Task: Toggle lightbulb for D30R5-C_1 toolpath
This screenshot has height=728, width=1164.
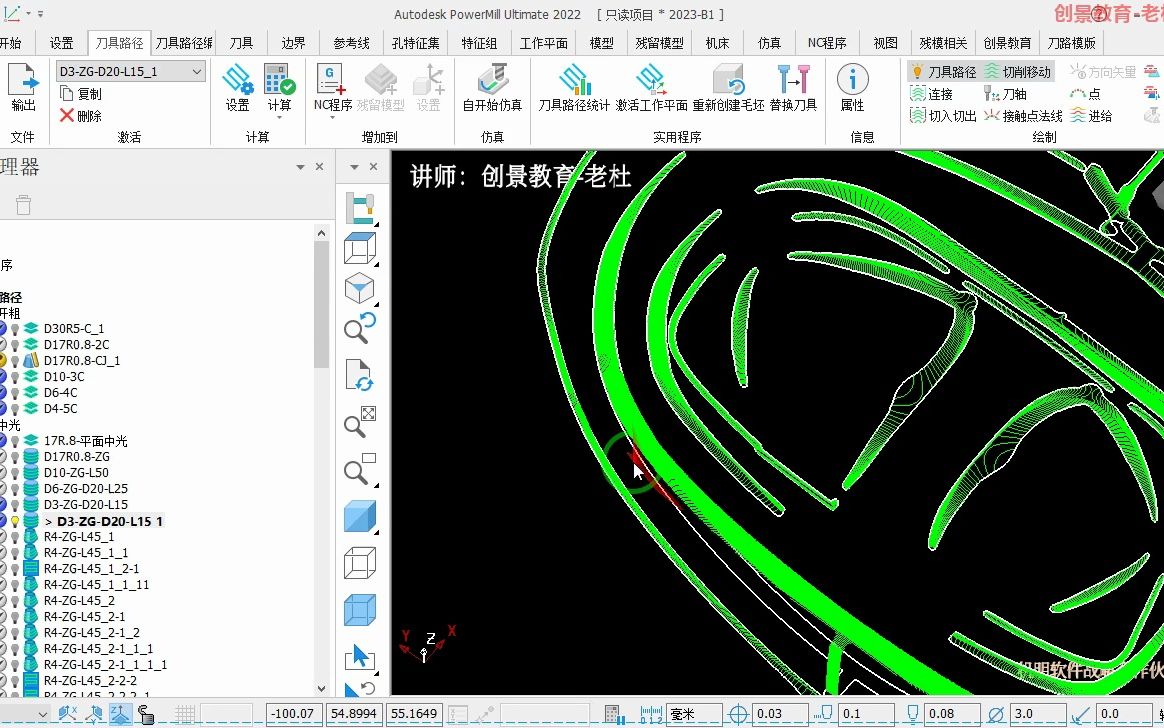Action: pyautogui.click(x=15, y=328)
